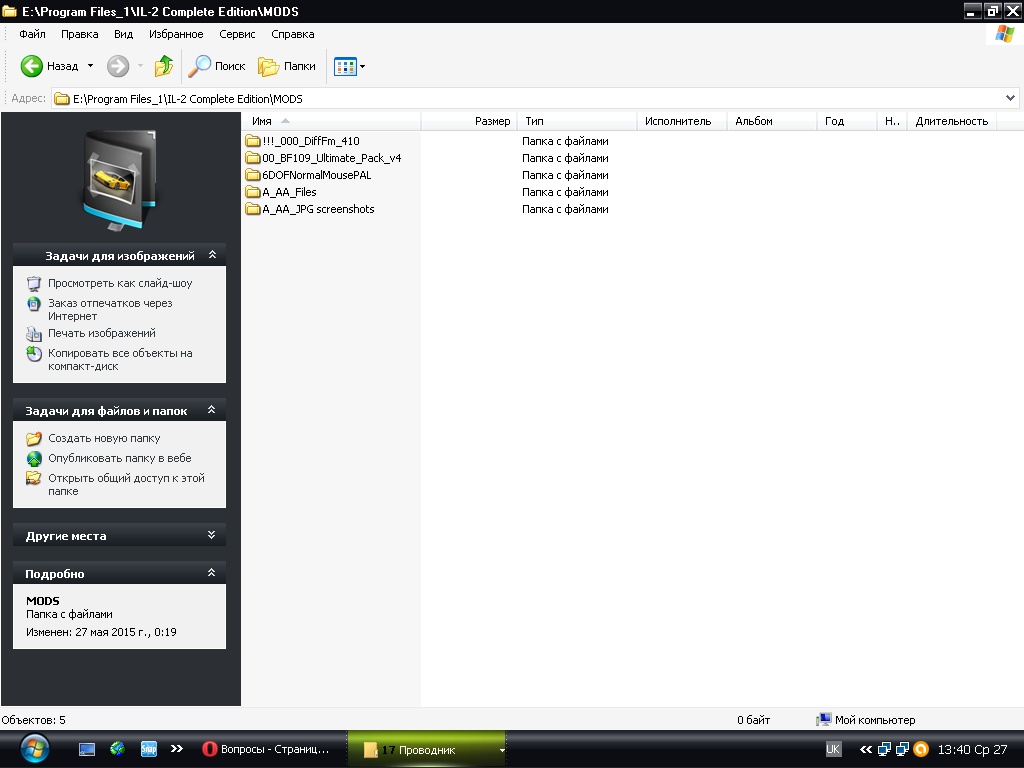The height and width of the screenshot is (768, 1024).
Task: Open the Сервис menu
Action: click(237, 34)
